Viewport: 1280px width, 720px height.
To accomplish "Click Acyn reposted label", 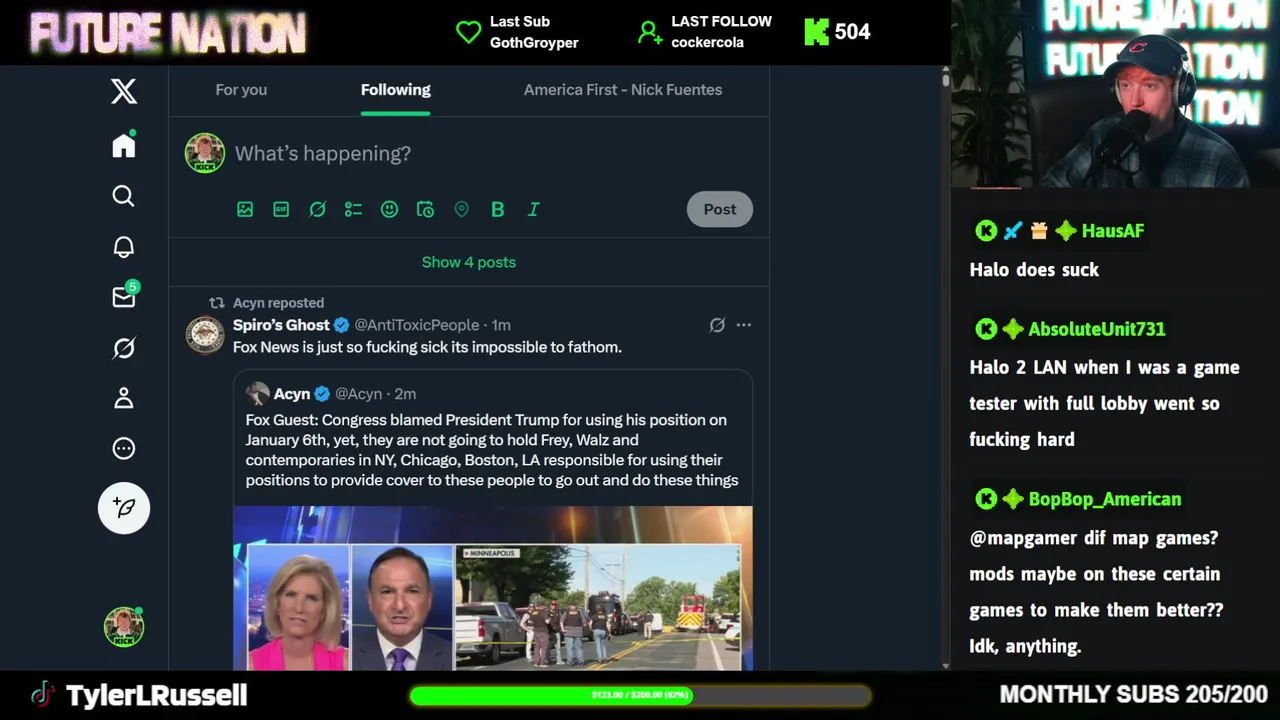I will tap(278, 303).
